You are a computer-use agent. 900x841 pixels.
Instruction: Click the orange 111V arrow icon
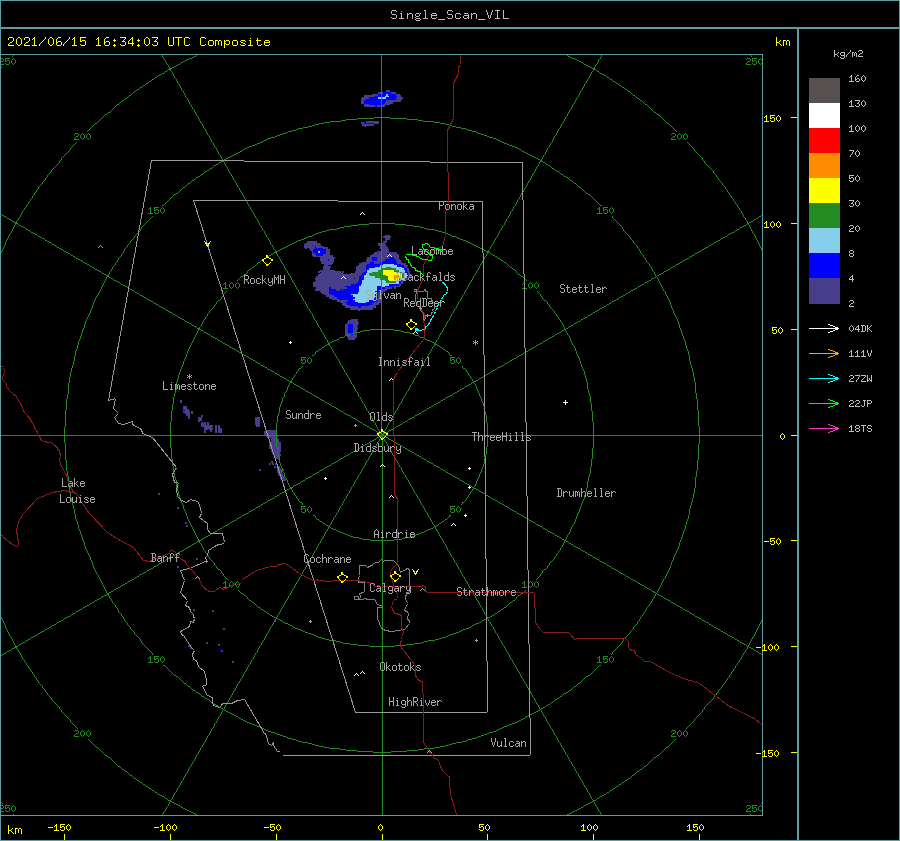point(824,354)
